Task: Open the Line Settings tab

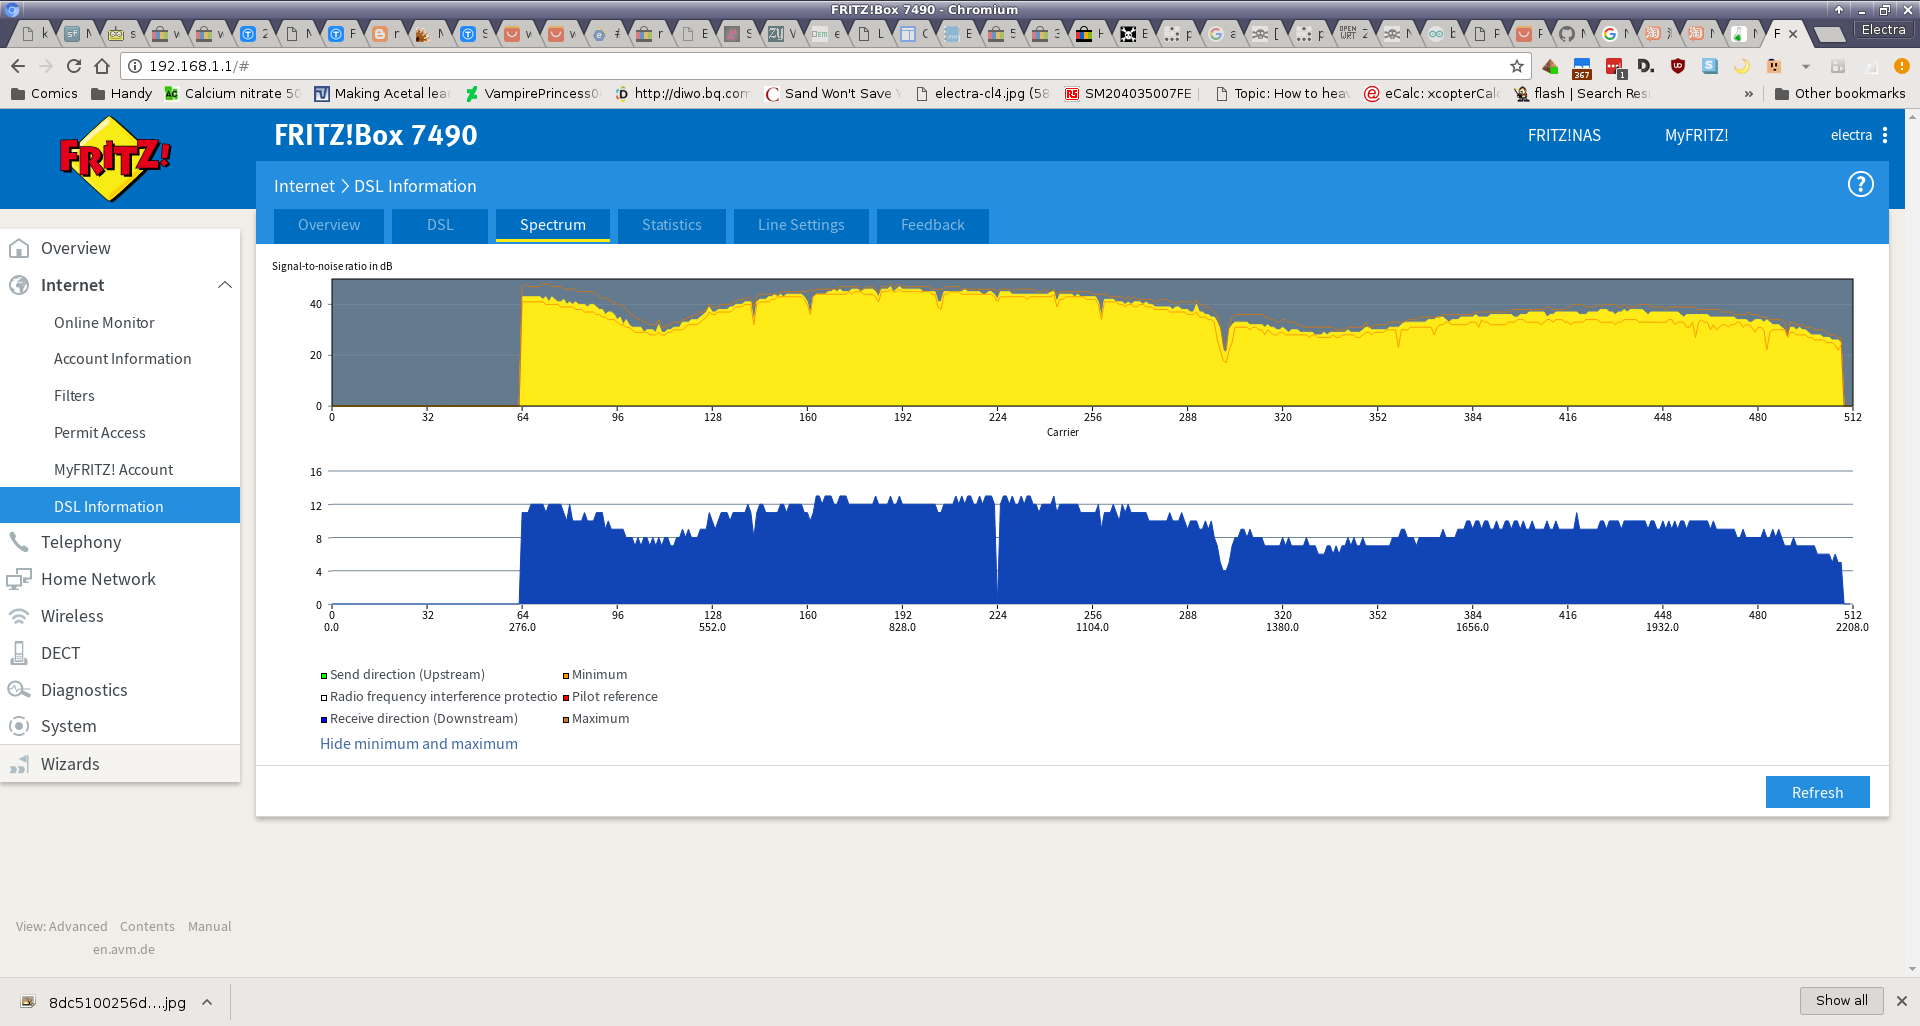Action: pyautogui.click(x=800, y=225)
